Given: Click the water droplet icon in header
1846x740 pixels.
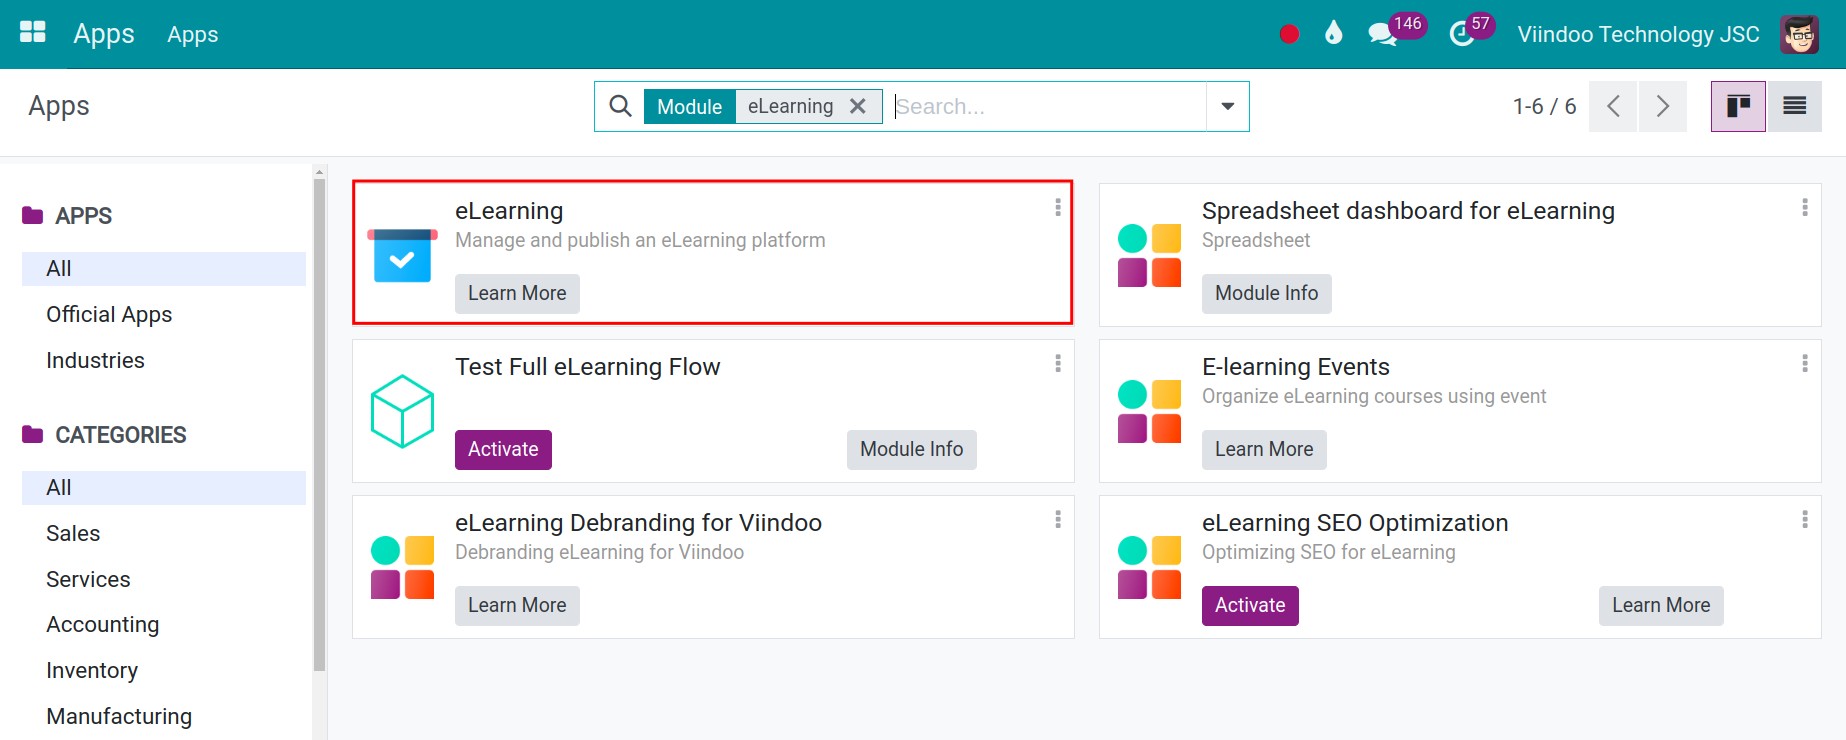Looking at the screenshot, I should coord(1333,34).
